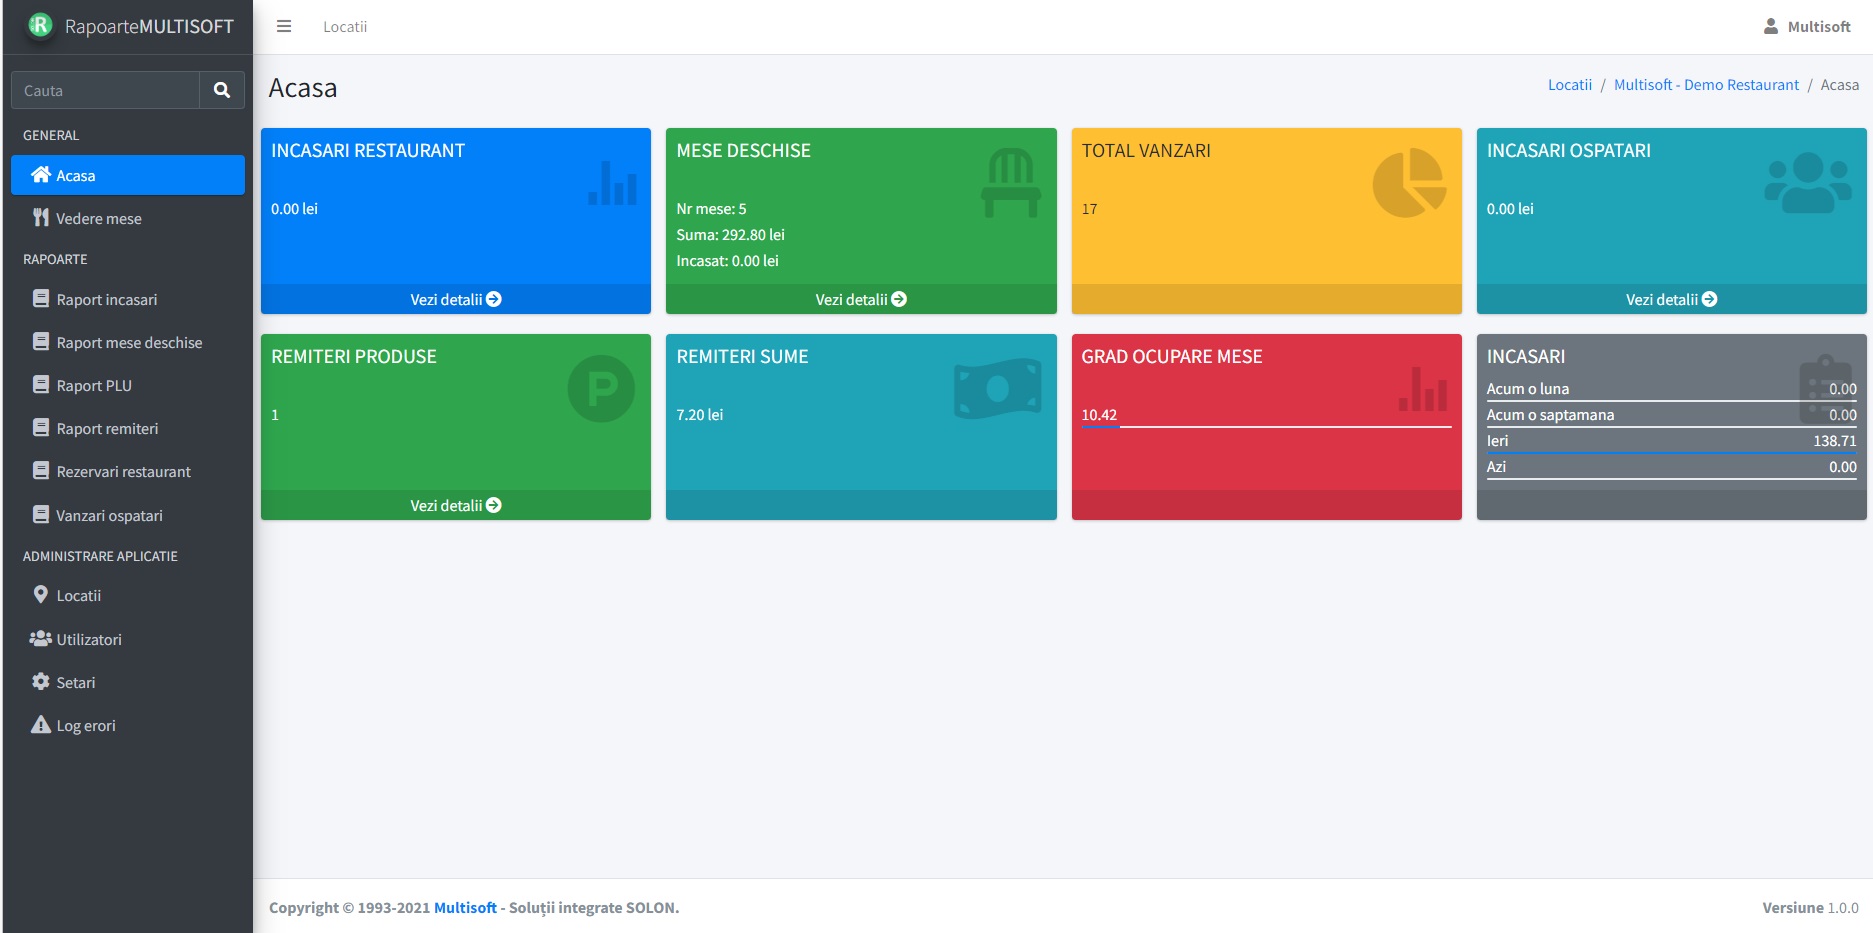1873x933 pixels.
Task: Click the bar chart icon in Incasari Restaurant
Action: pos(612,183)
